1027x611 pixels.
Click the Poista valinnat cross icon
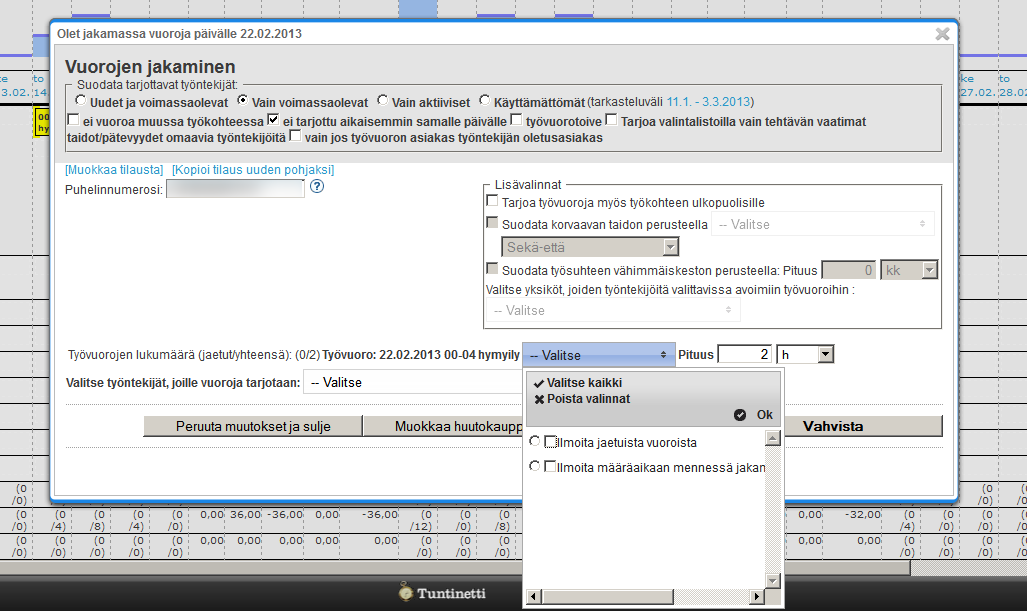tap(539, 399)
